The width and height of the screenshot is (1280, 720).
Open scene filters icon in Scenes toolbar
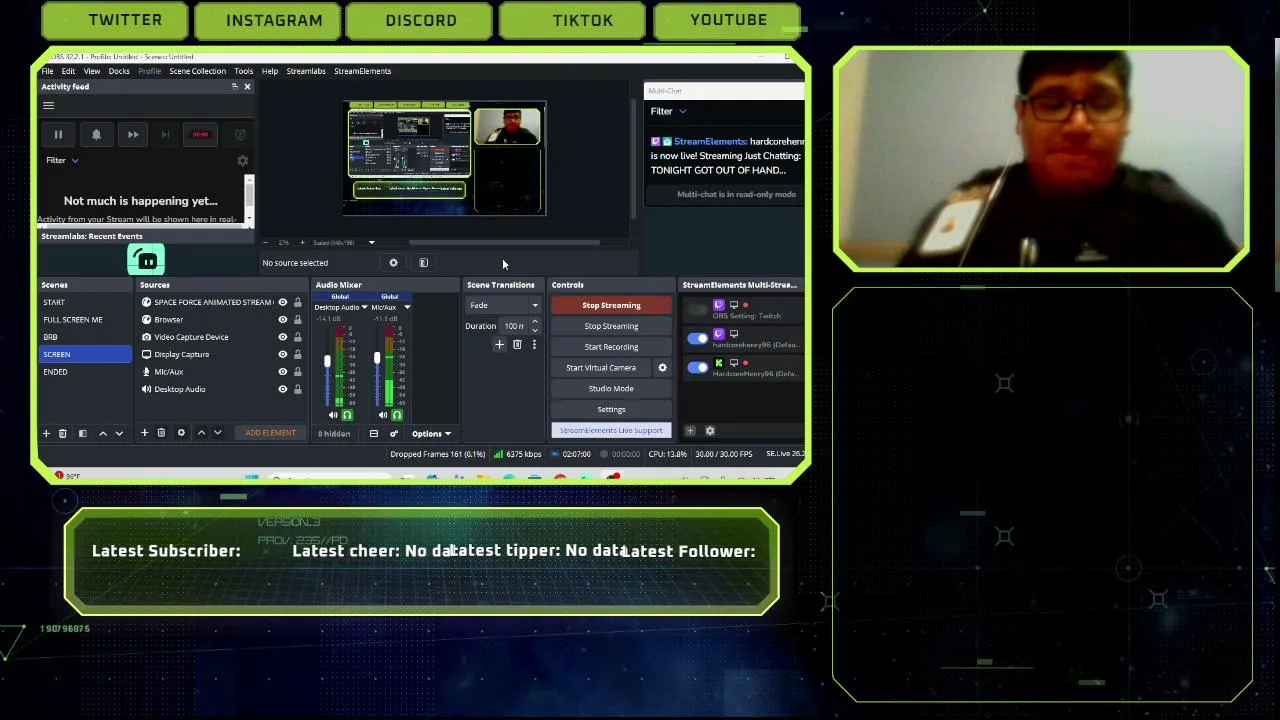(x=83, y=433)
